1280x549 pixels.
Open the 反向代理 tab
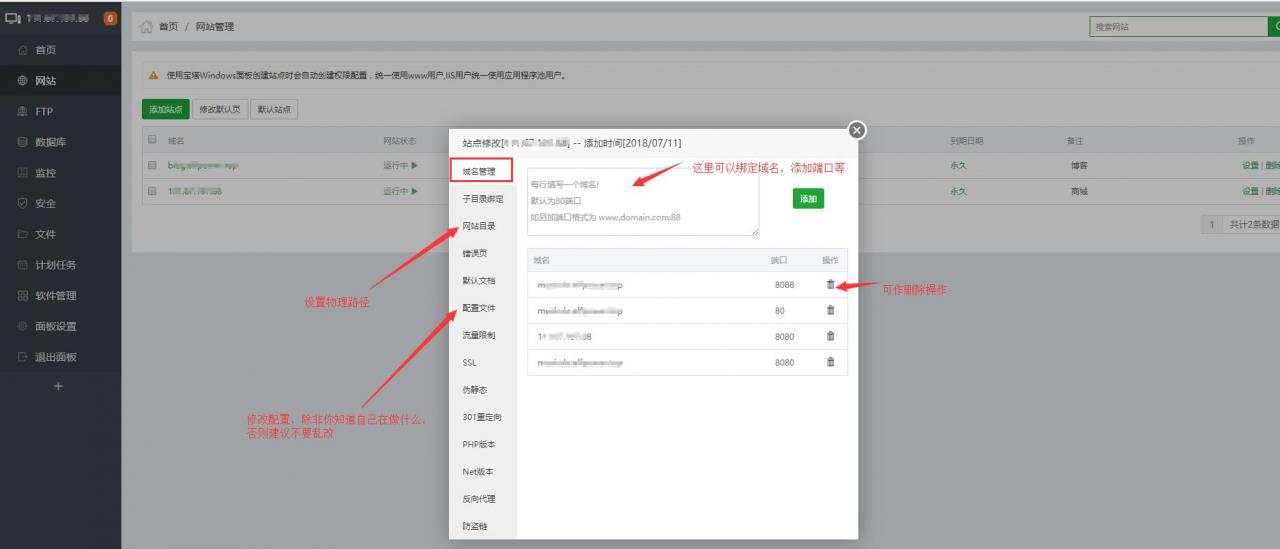click(483, 499)
